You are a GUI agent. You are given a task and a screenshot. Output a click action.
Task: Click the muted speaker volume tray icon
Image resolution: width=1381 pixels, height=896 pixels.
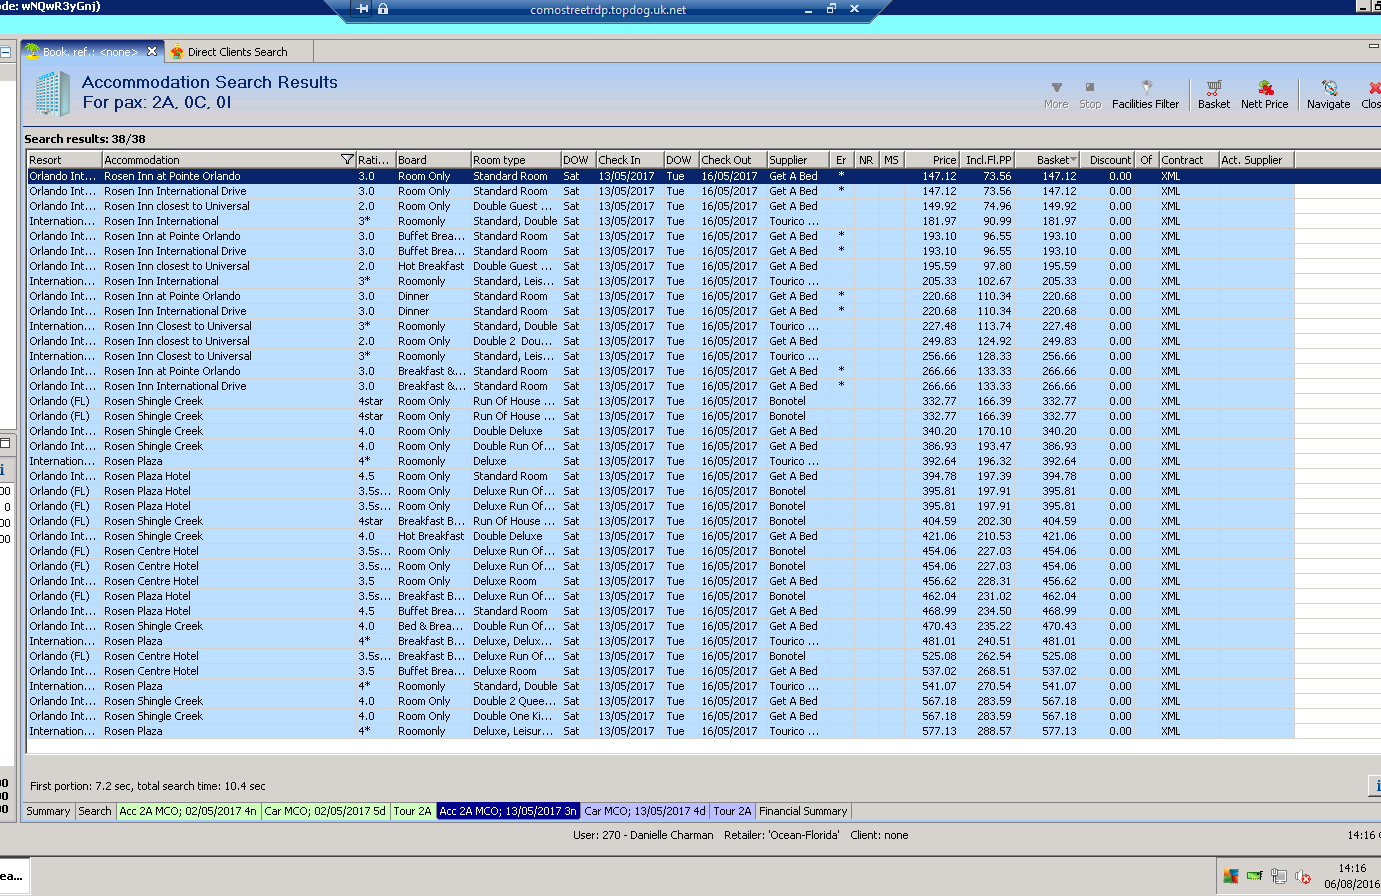1303,877
